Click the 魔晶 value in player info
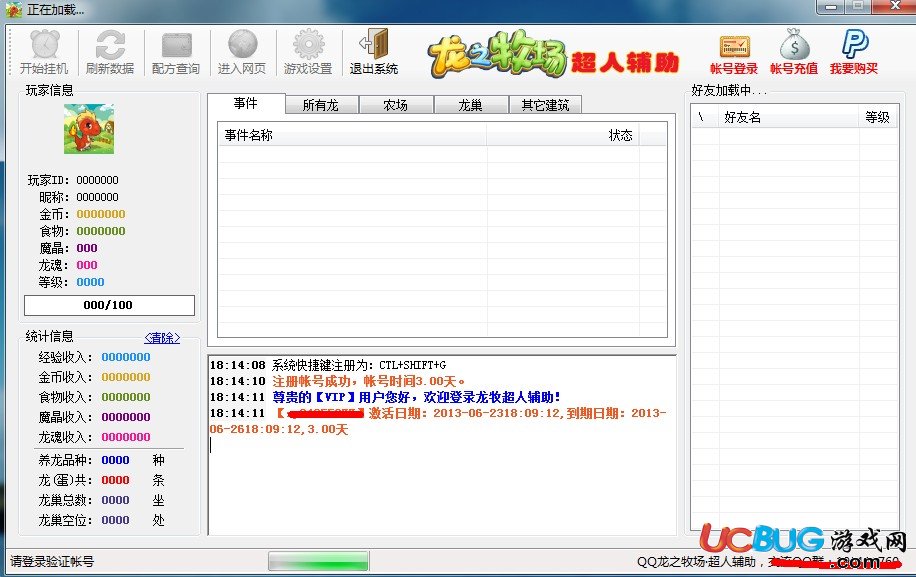Image resolution: width=916 pixels, height=577 pixels. click(x=87, y=248)
